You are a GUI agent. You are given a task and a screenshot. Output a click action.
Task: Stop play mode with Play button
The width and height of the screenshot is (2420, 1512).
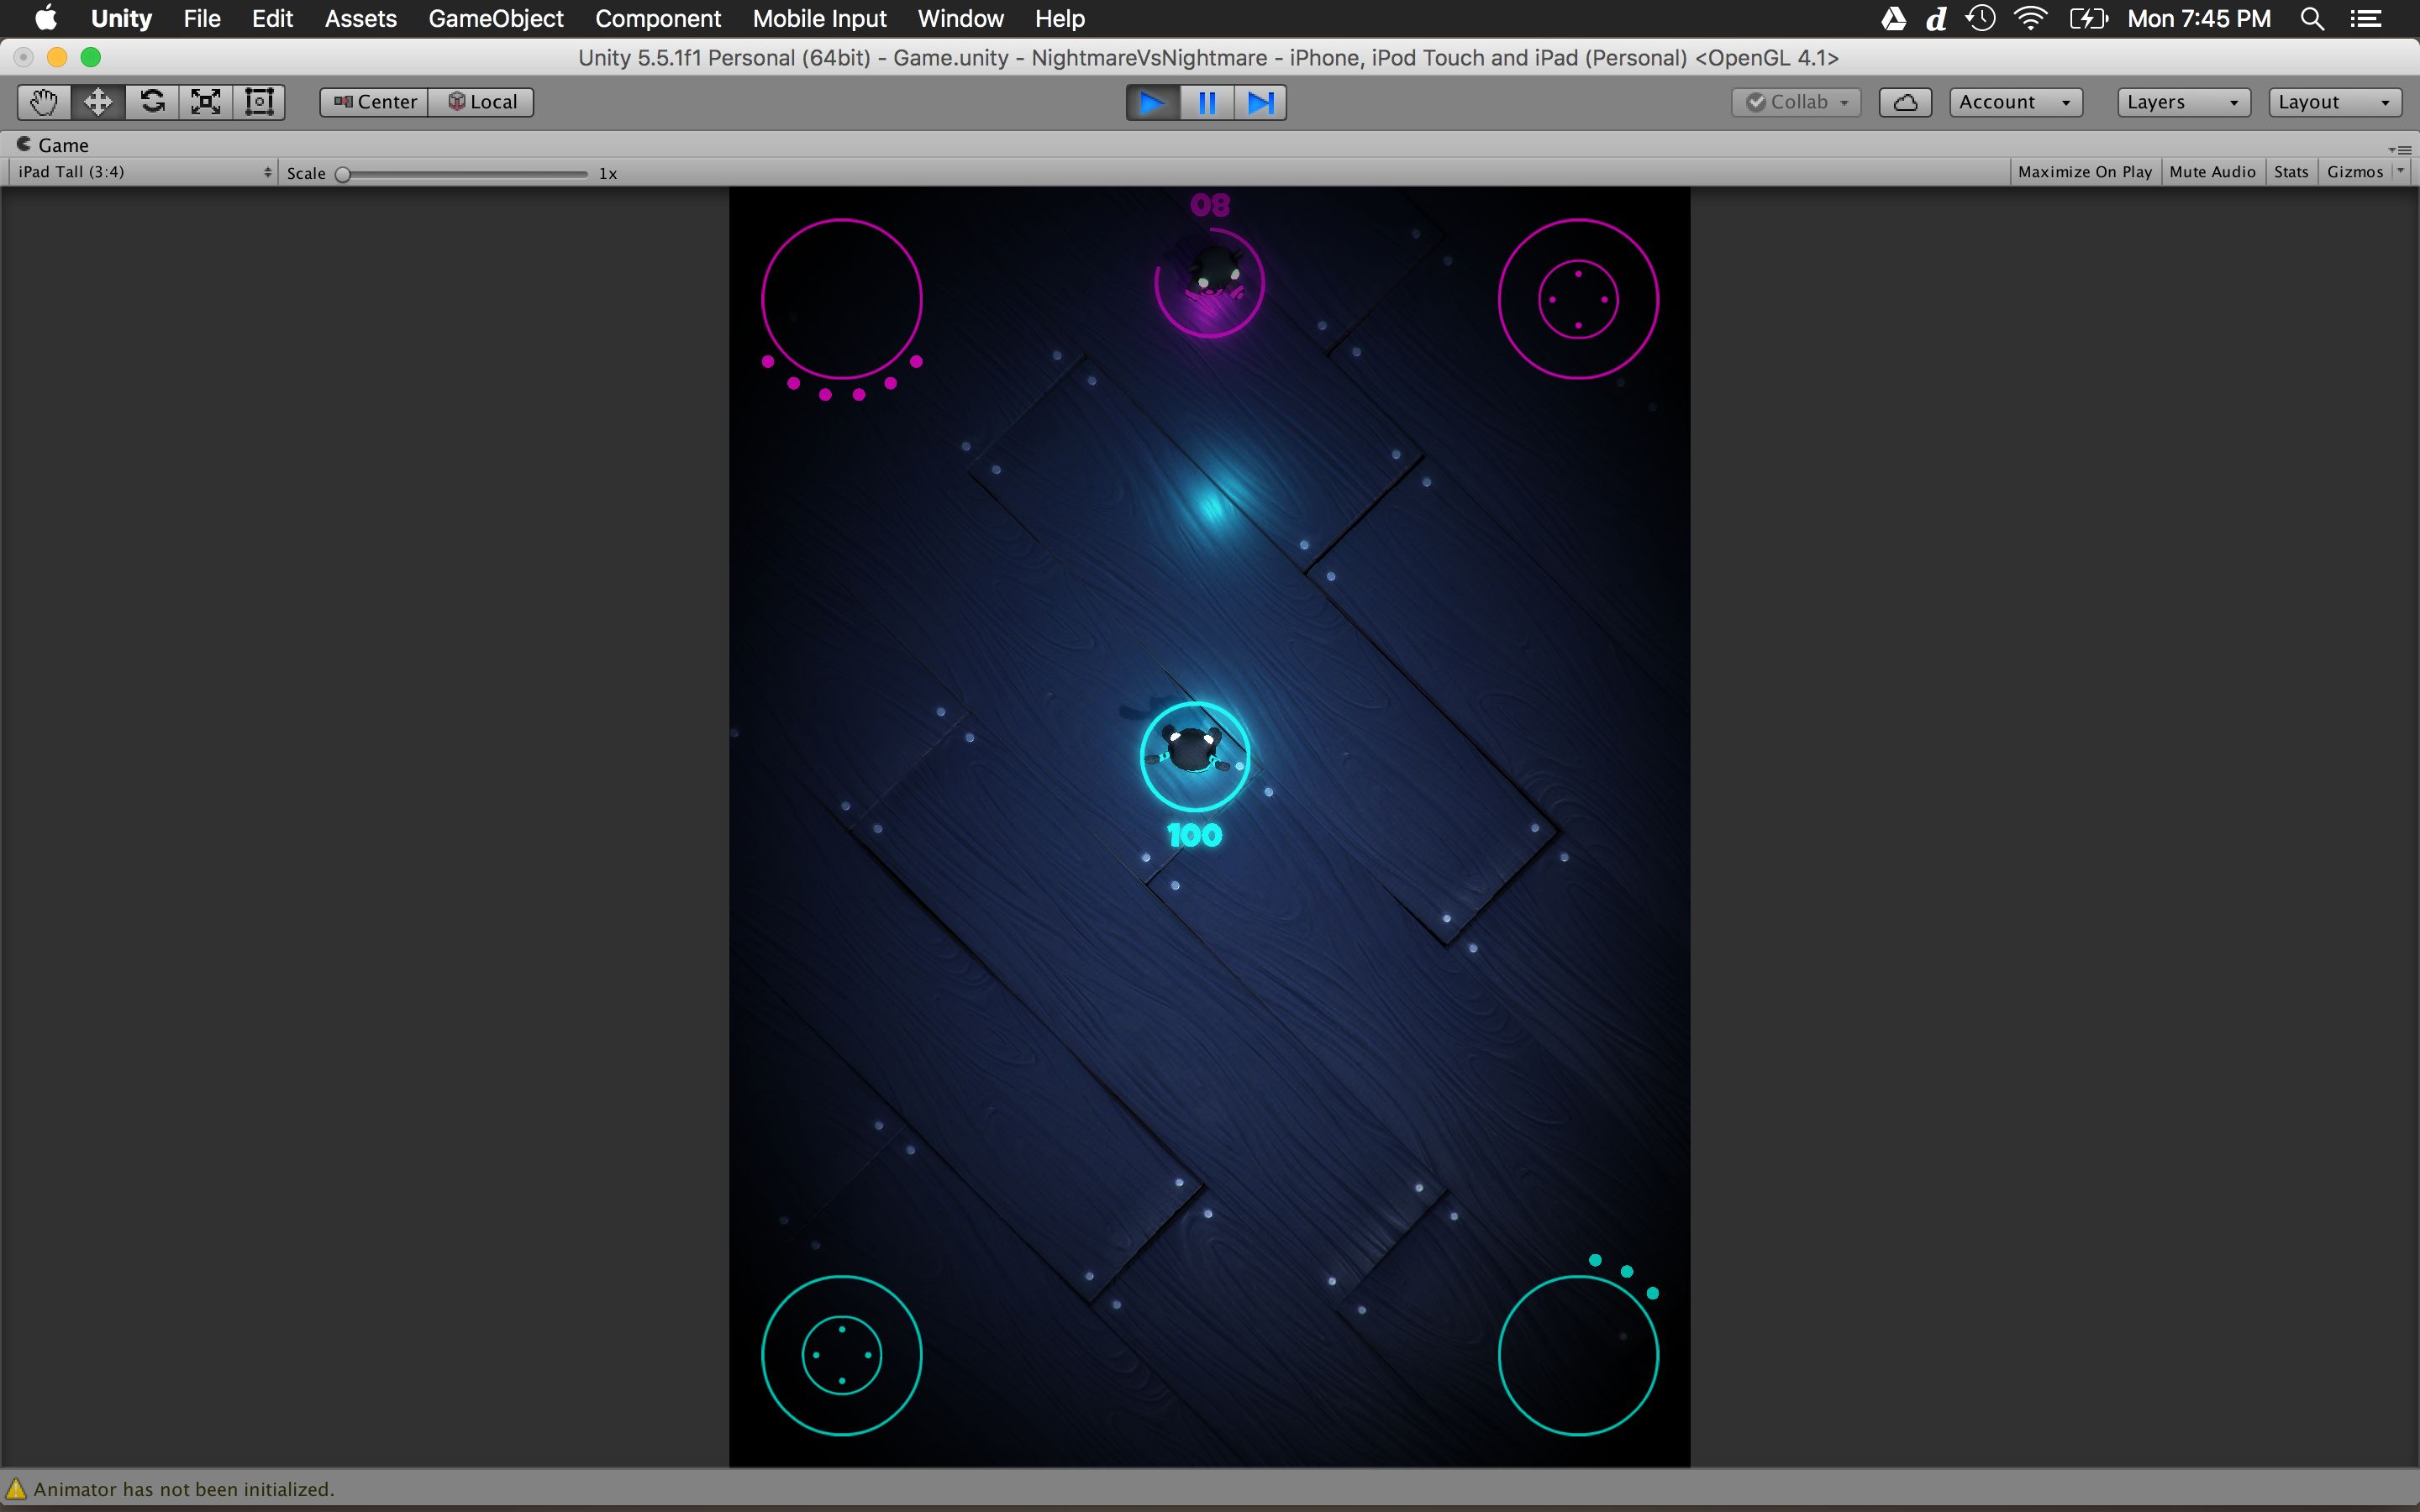(x=1152, y=103)
